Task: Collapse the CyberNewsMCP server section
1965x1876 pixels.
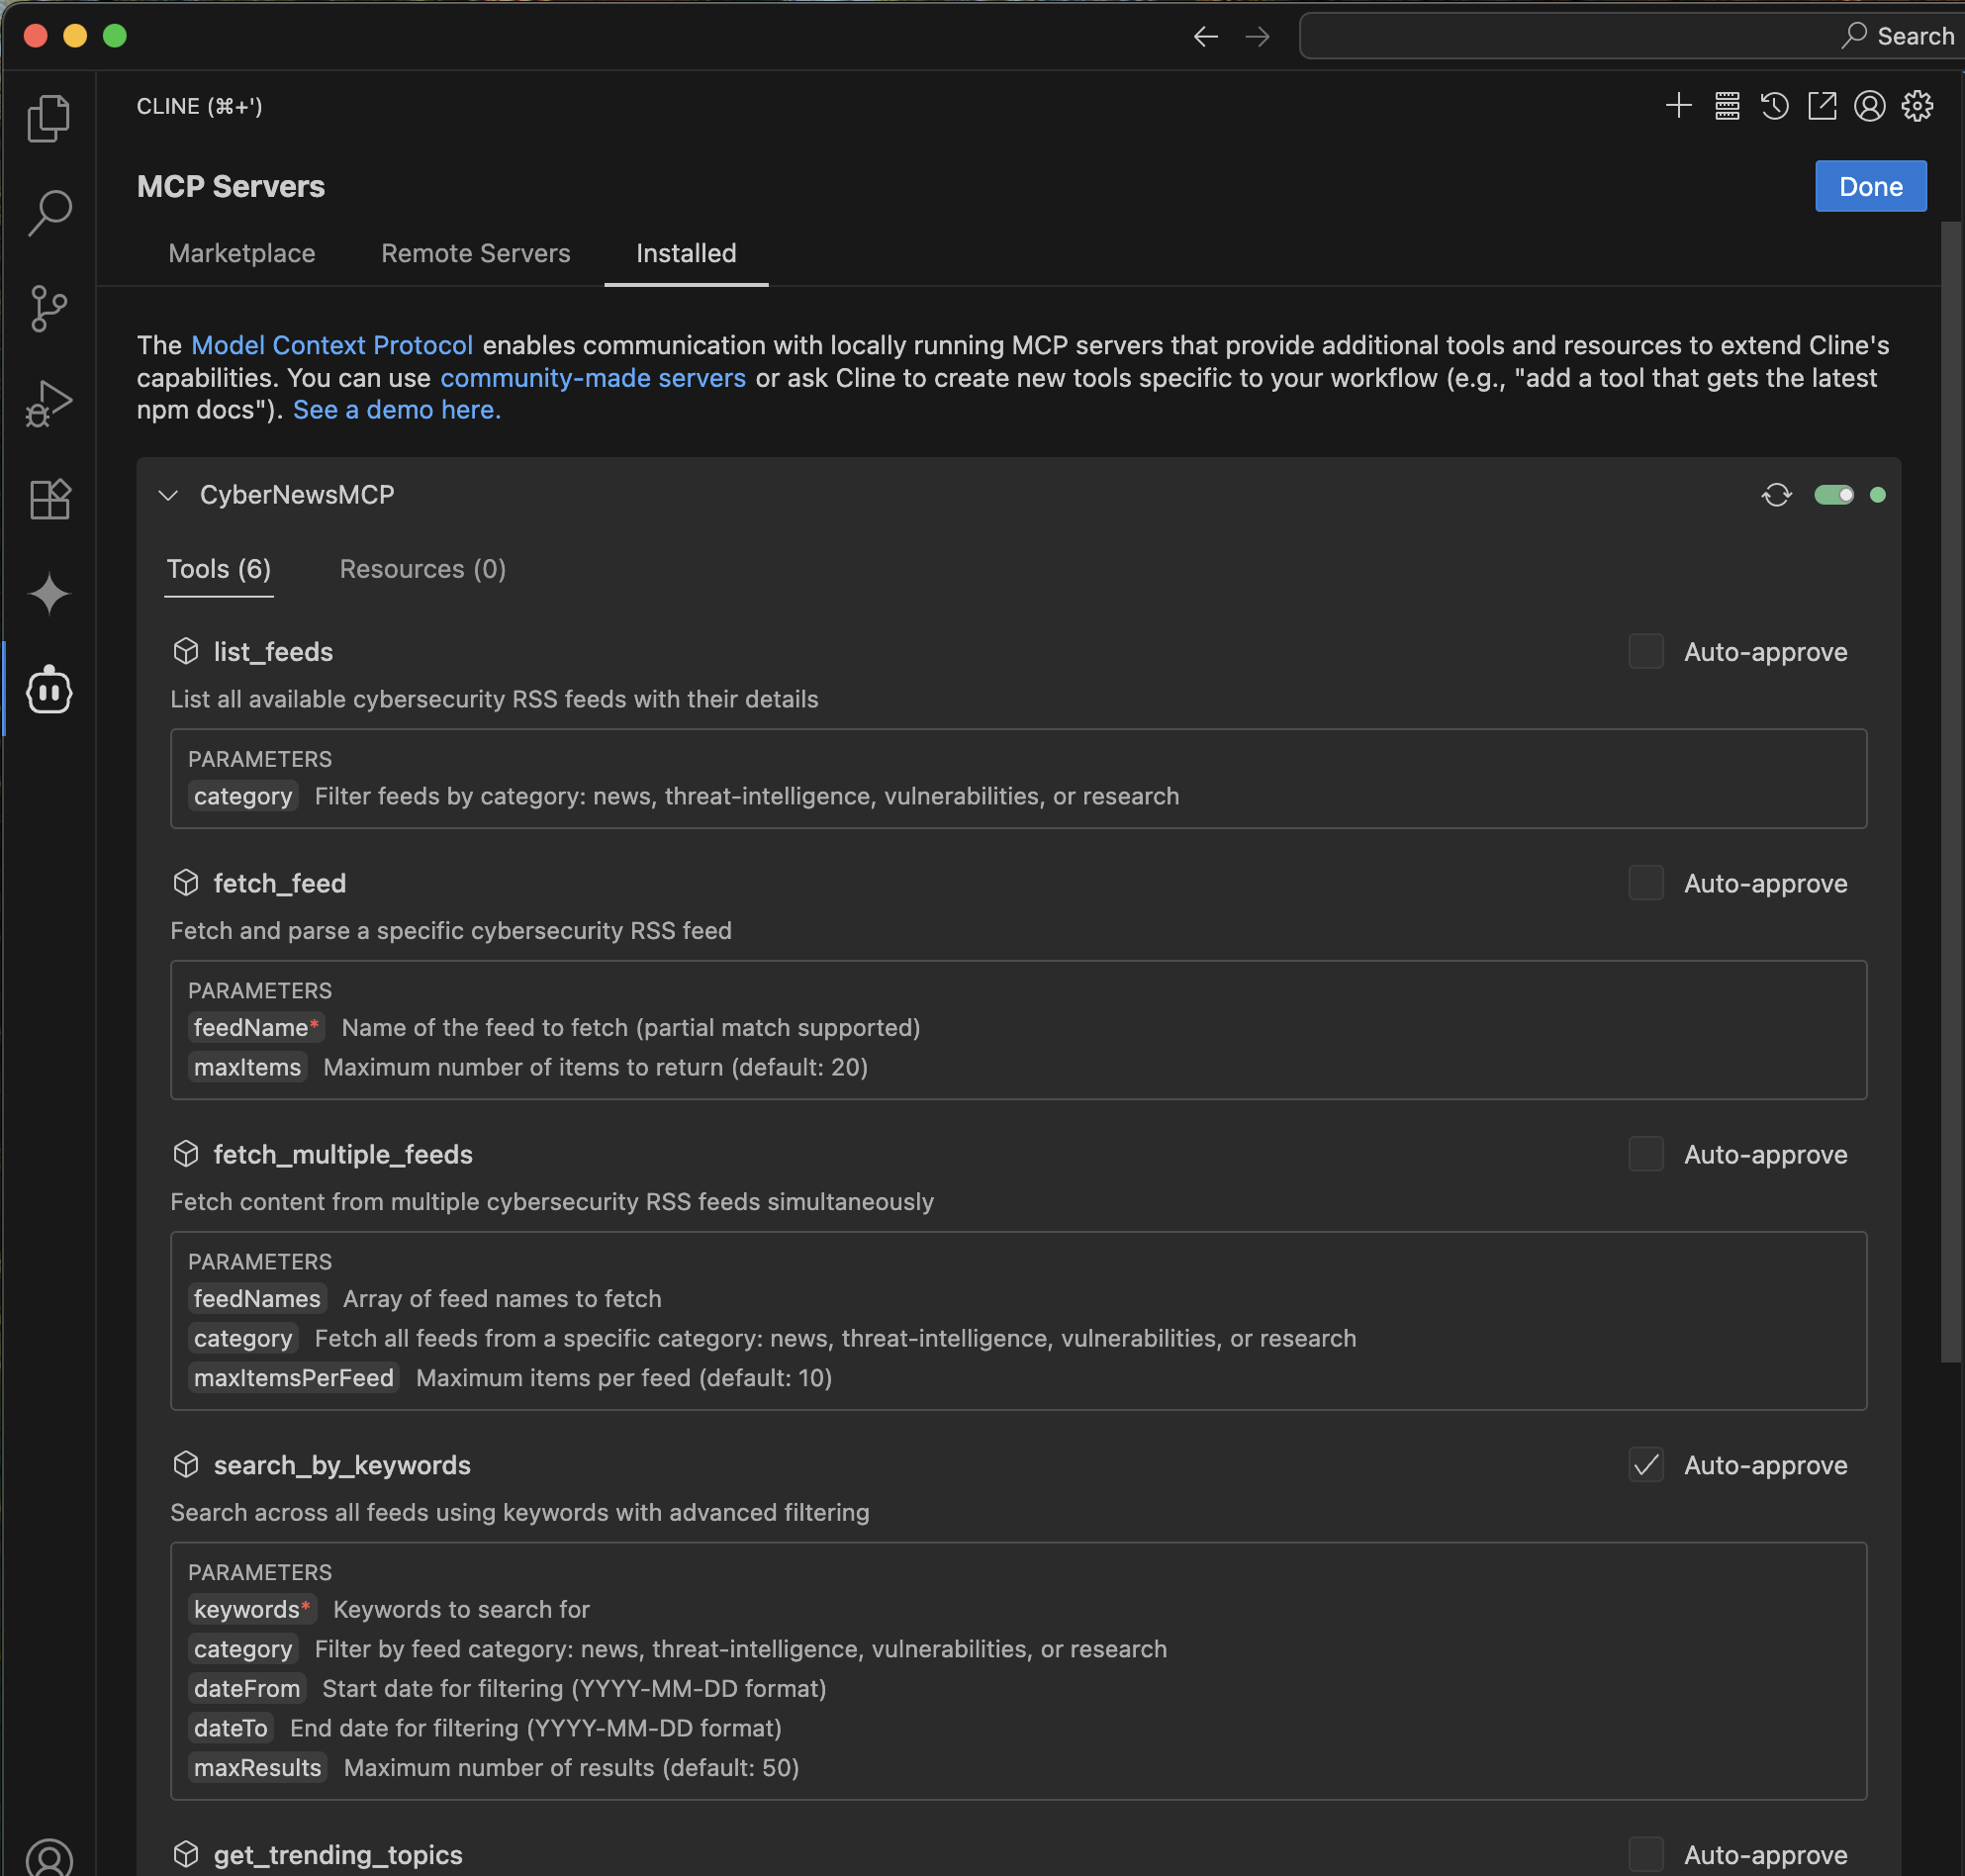Action: pos(168,495)
